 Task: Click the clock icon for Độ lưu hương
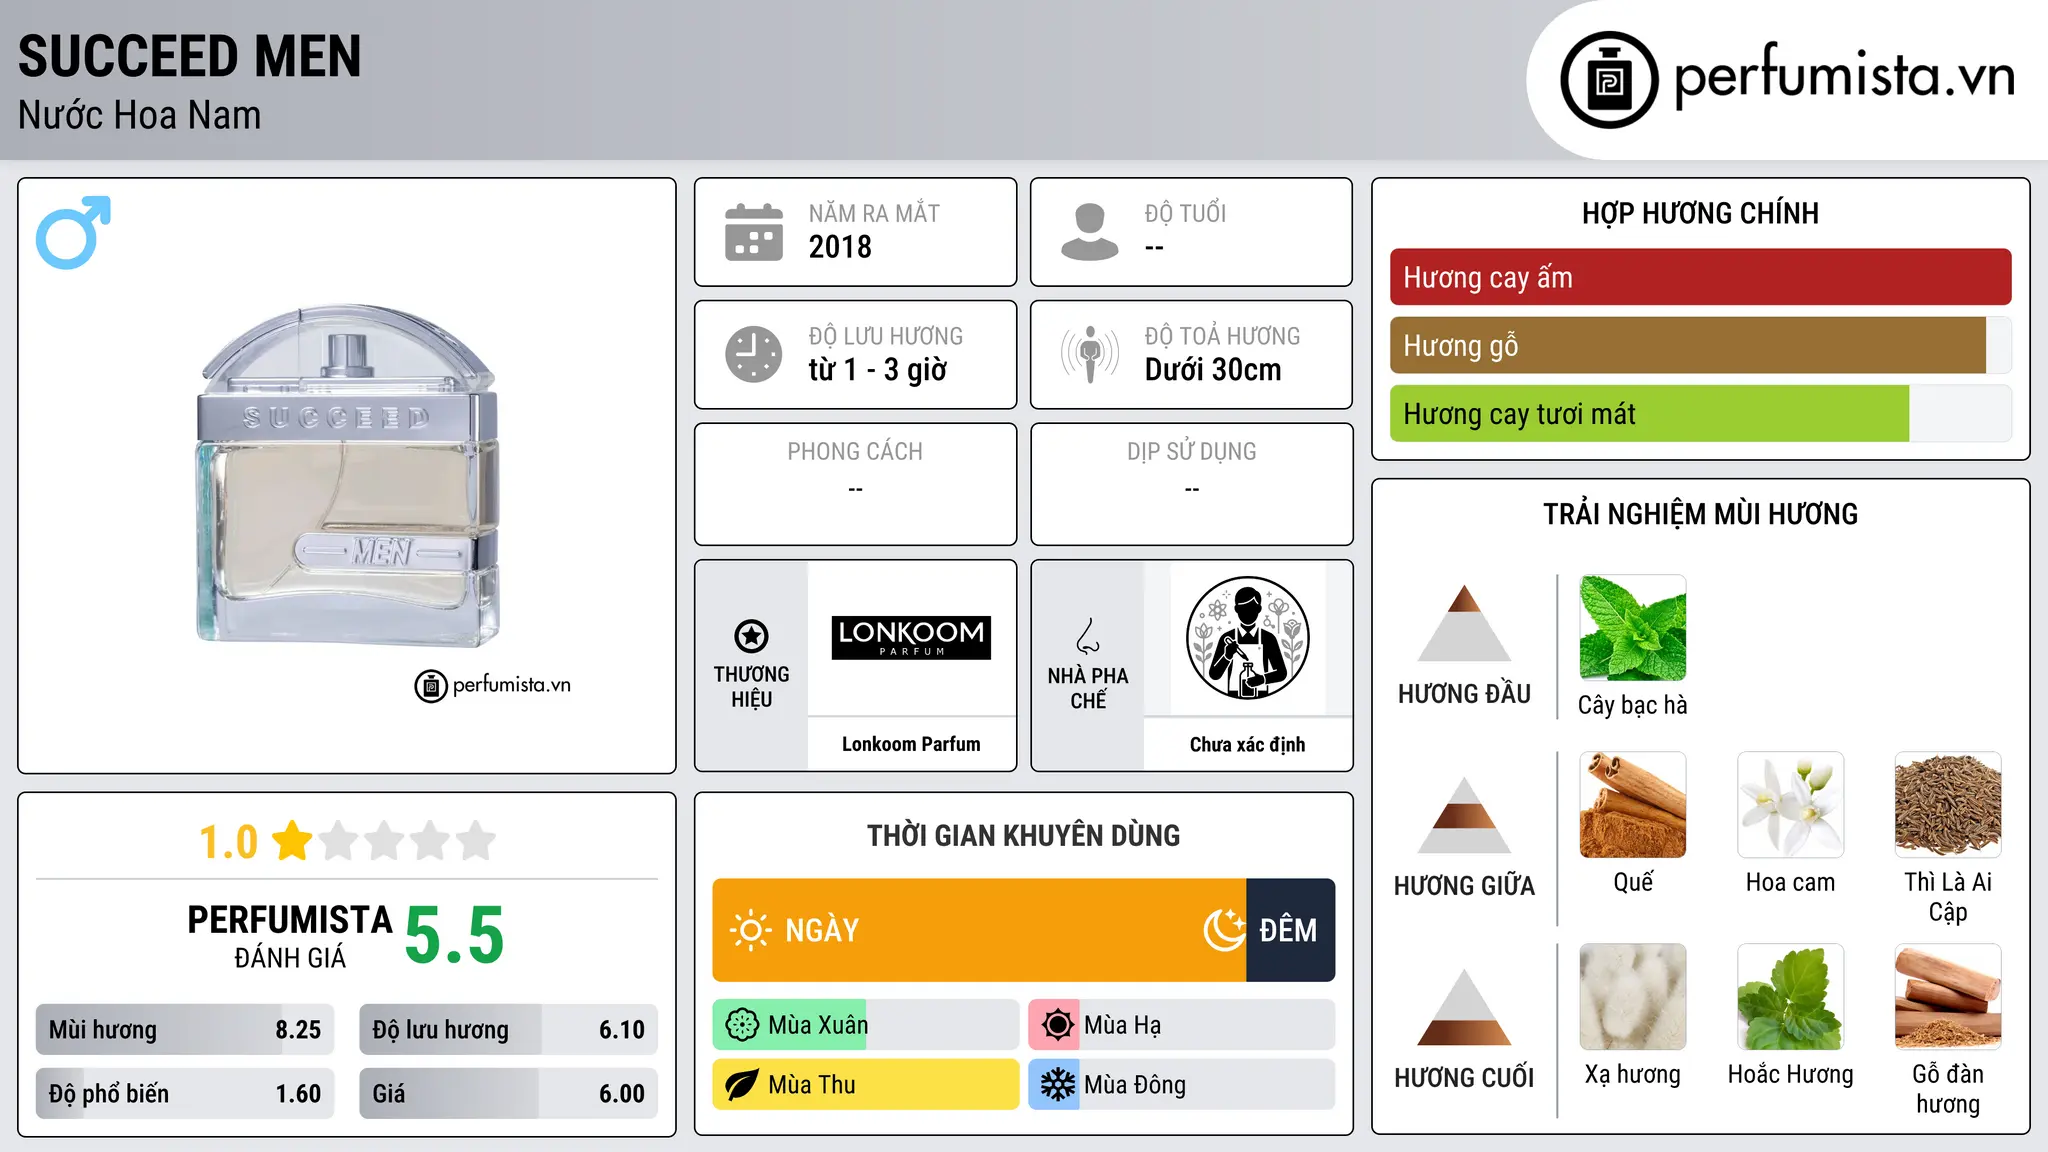[x=754, y=354]
